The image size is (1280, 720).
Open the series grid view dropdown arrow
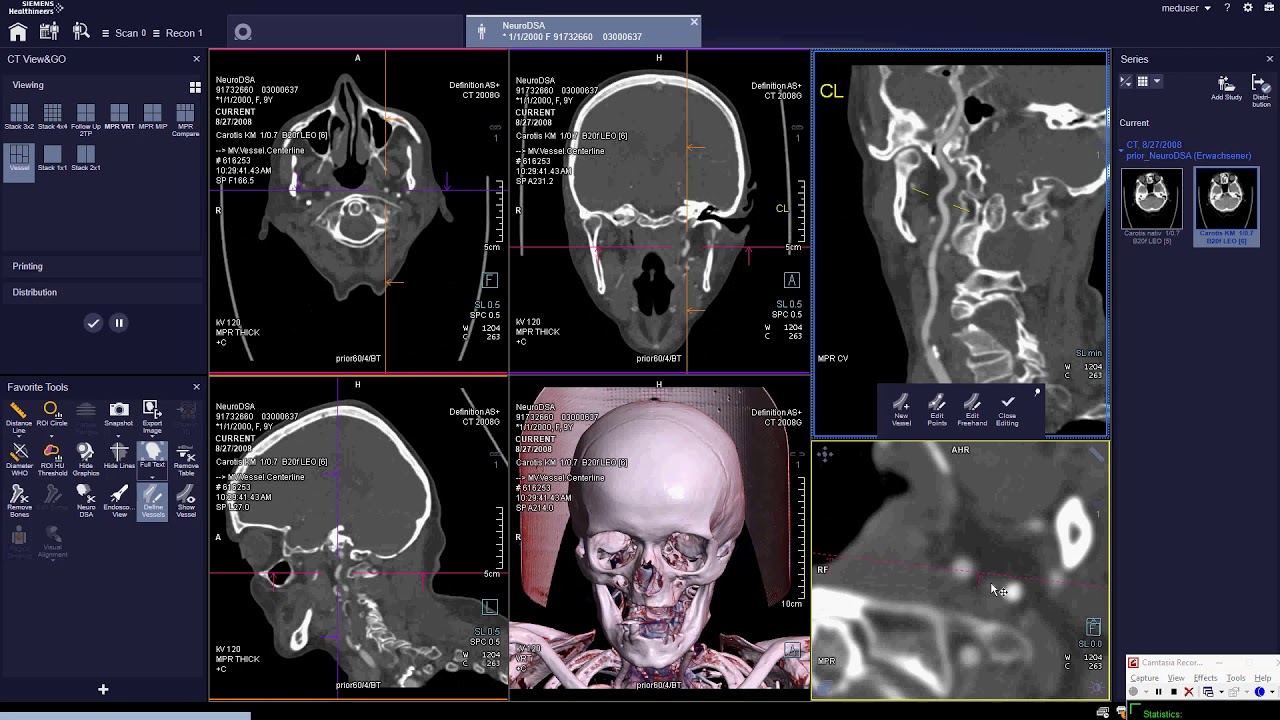(1157, 82)
